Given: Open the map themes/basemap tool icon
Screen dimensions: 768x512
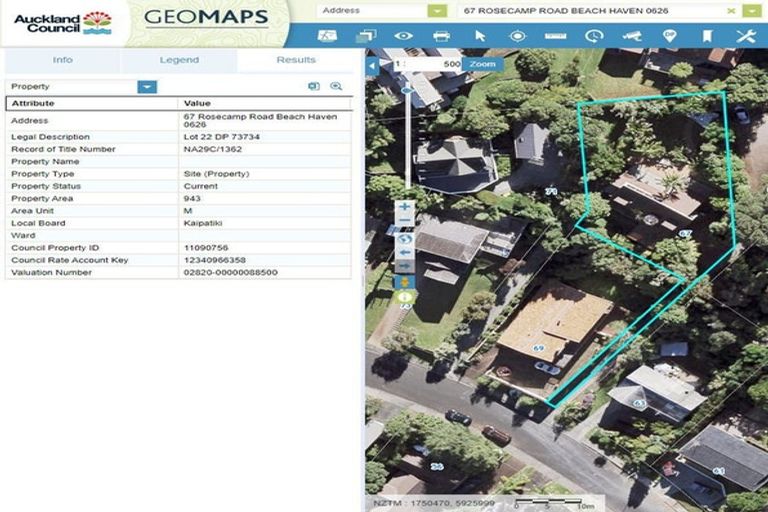Looking at the screenshot, I should 327,36.
